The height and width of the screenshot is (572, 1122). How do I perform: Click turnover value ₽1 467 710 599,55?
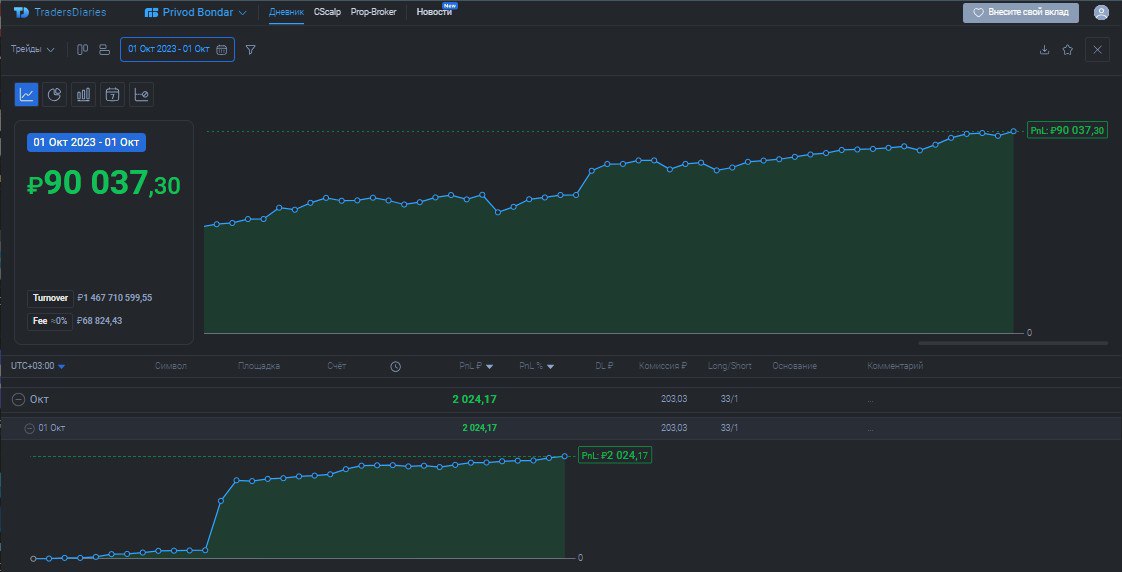pos(114,299)
